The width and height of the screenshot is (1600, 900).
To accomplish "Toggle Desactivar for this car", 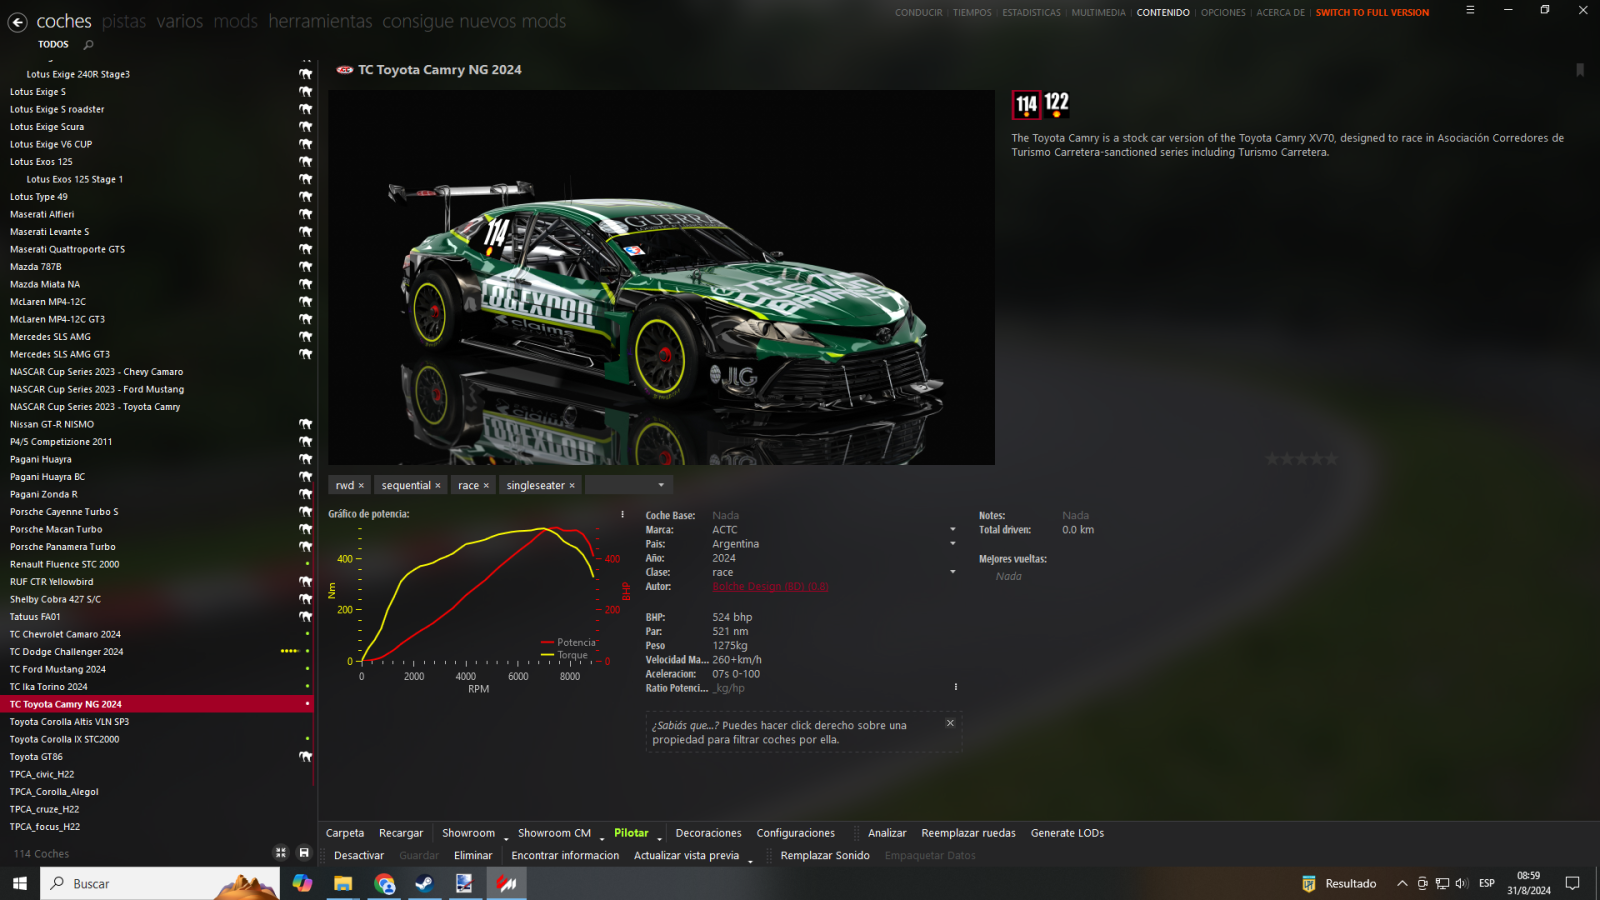I will [359, 856].
